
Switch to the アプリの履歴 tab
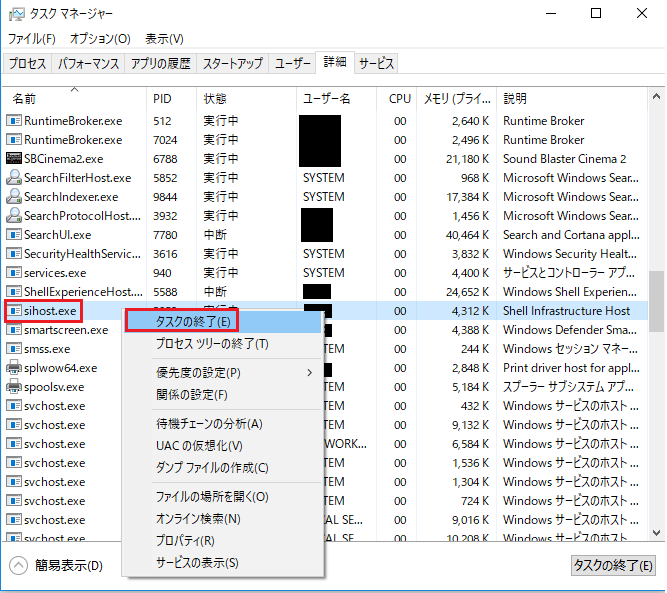(161, 64)
